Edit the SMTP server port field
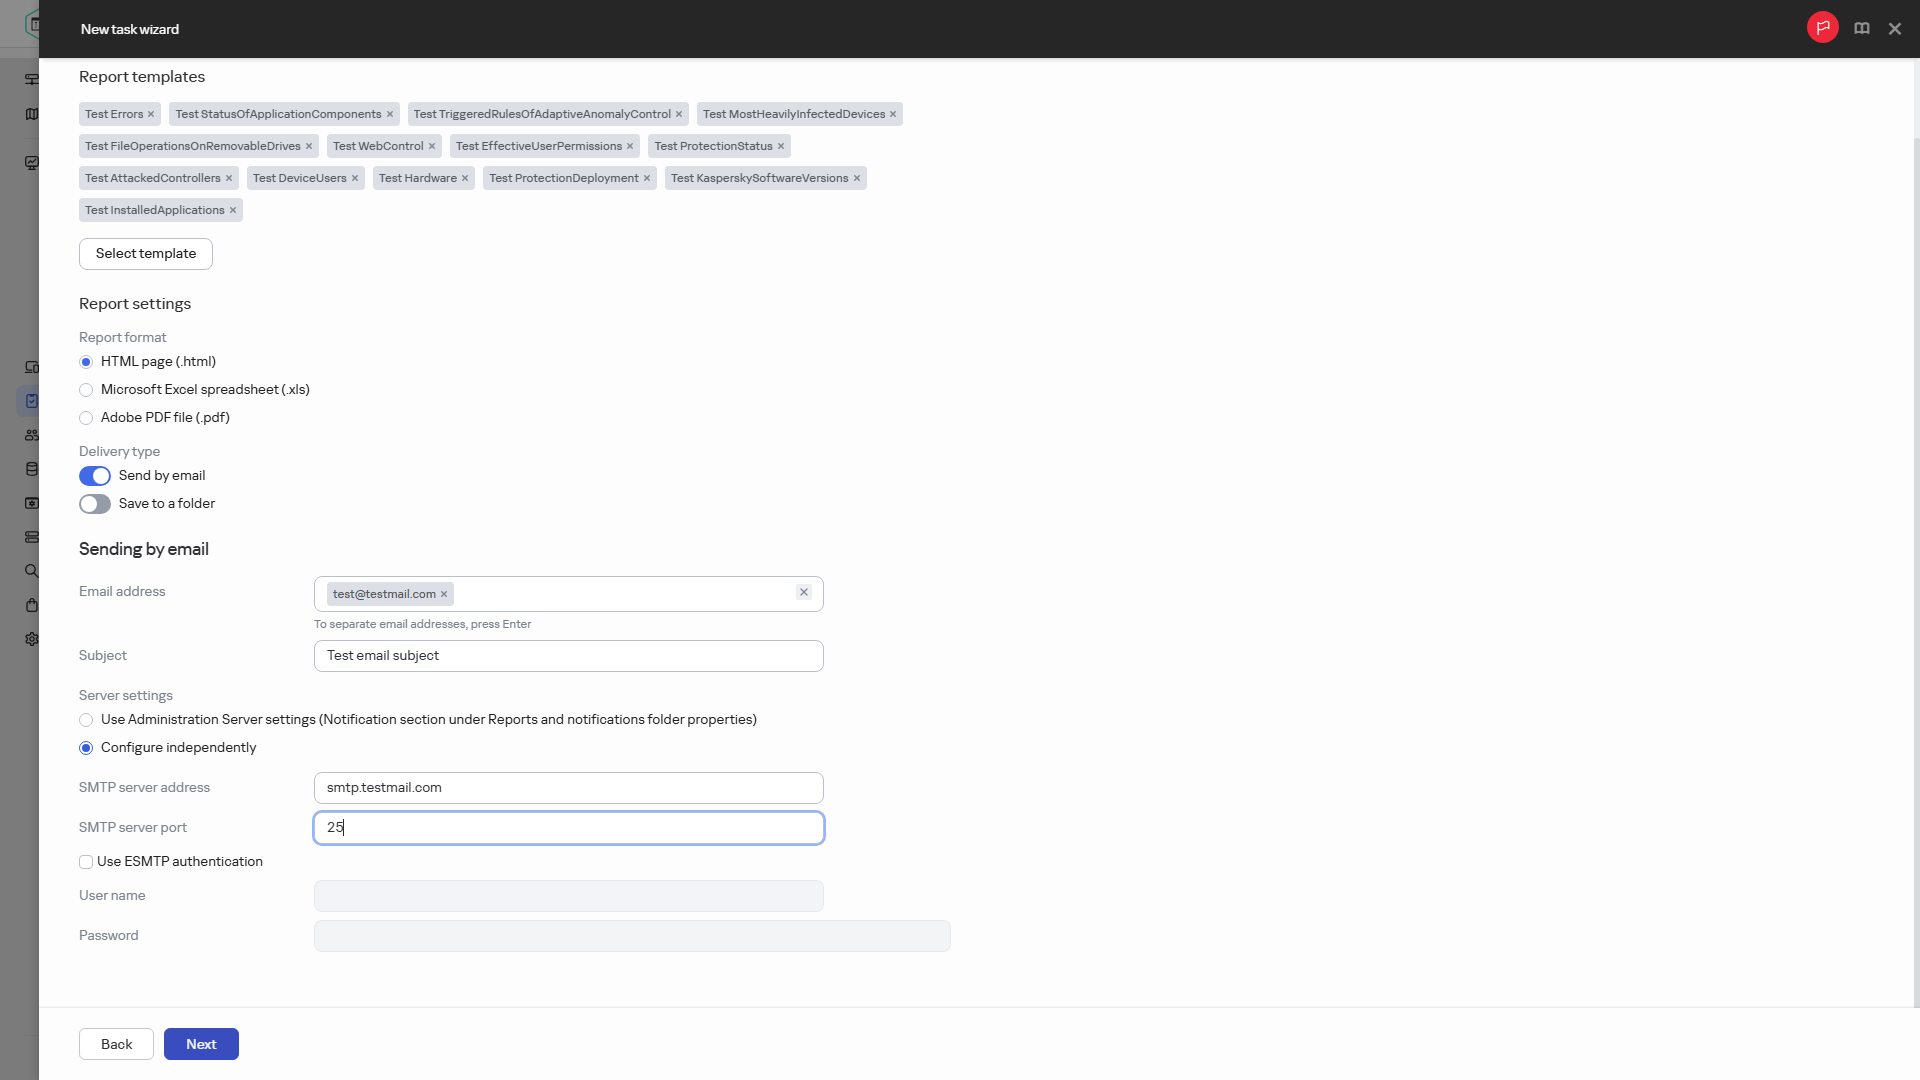Viewport: 1920px width, 1080px height. (569, 828)
